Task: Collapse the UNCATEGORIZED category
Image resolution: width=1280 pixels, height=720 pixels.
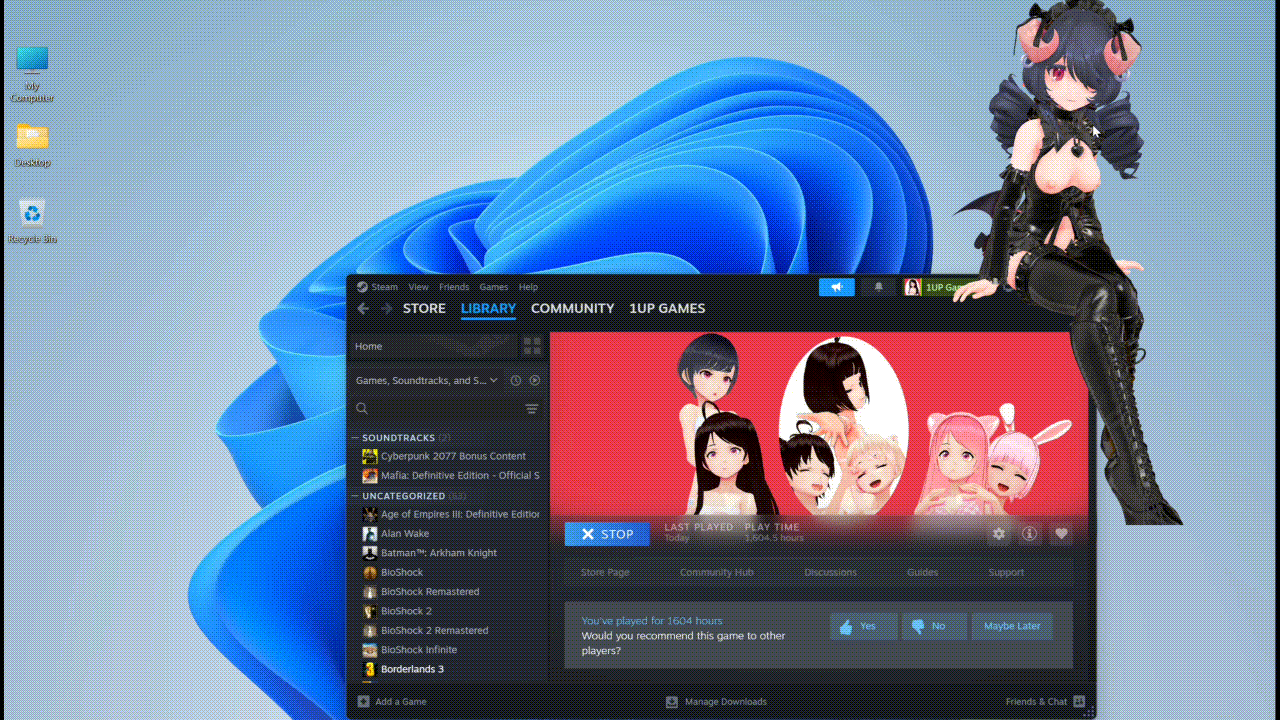Action: click(x=355, y=496)
